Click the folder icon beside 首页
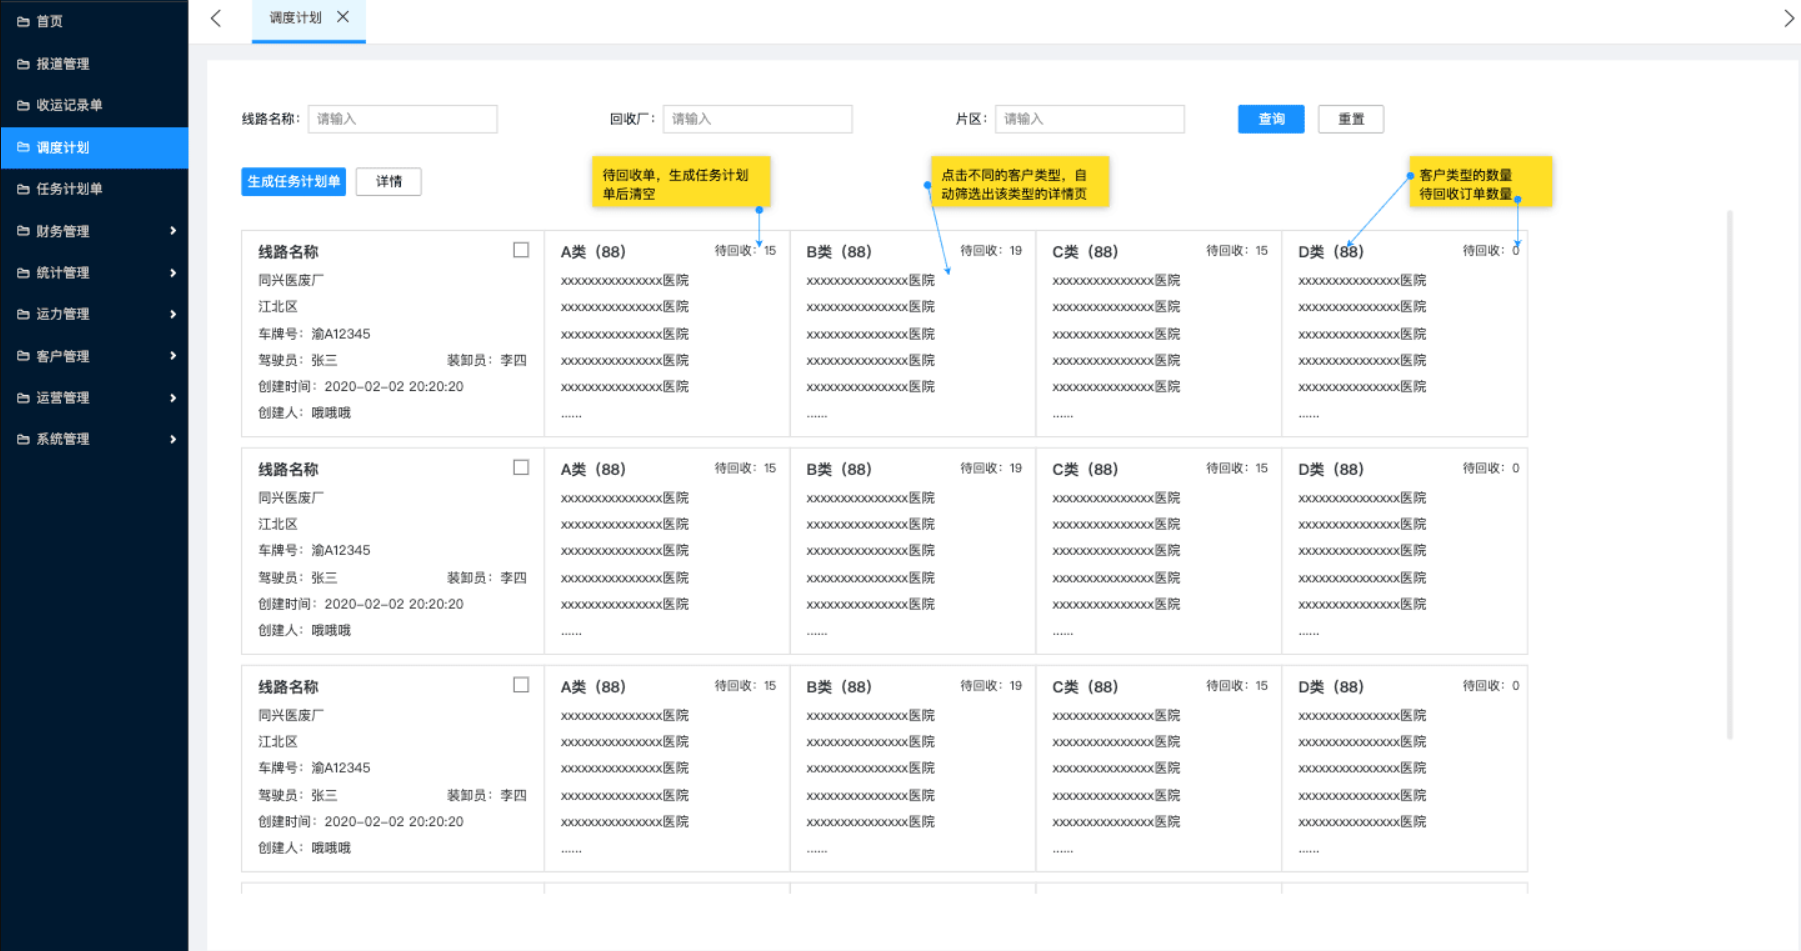1801x951 pixels. click(23, 21)
